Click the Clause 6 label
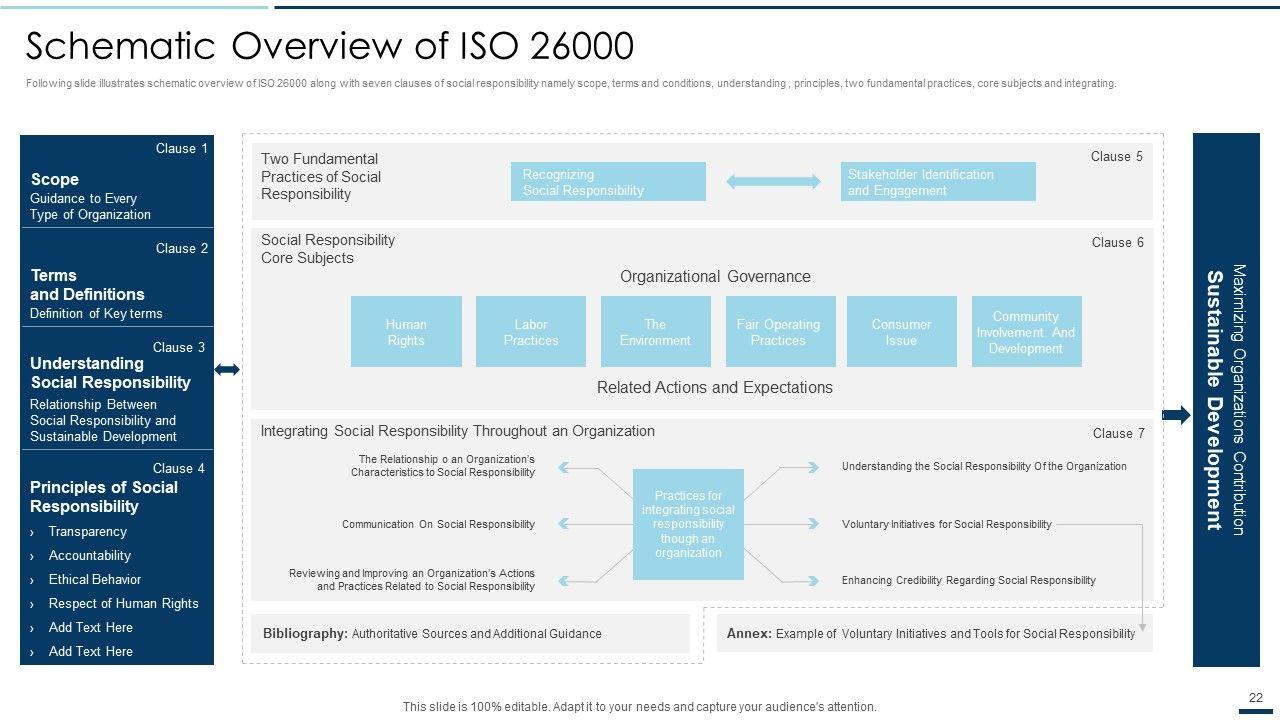 (1118, 242)
